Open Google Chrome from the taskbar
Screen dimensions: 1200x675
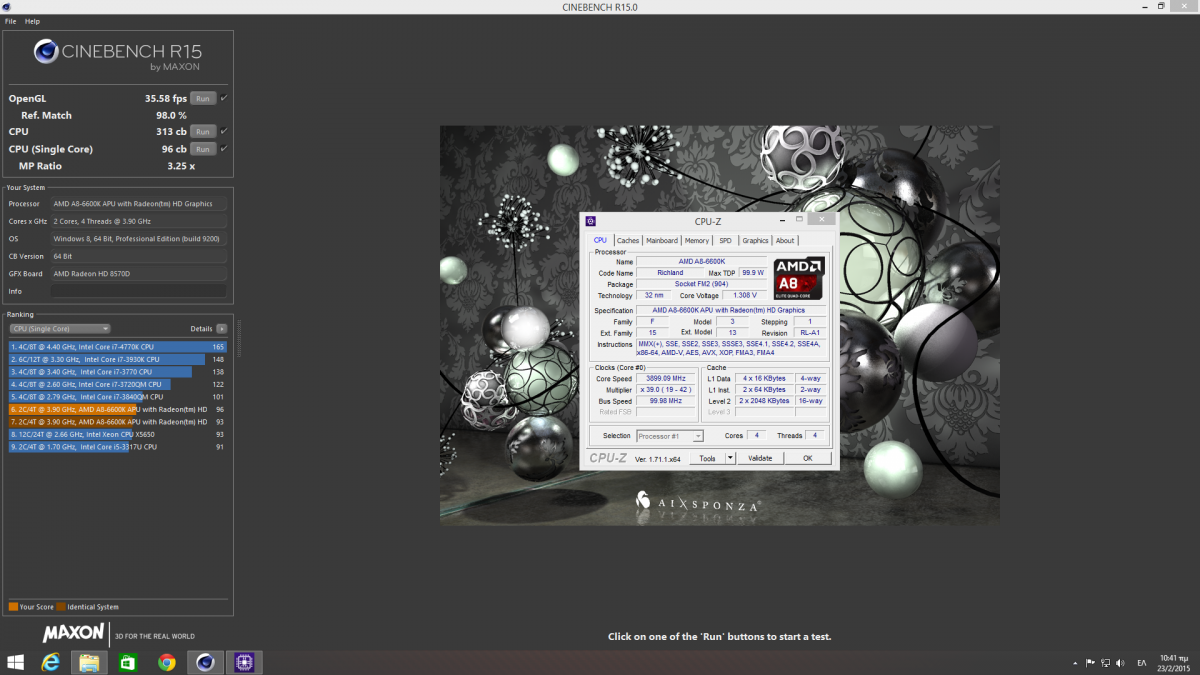tap(166, 662)
